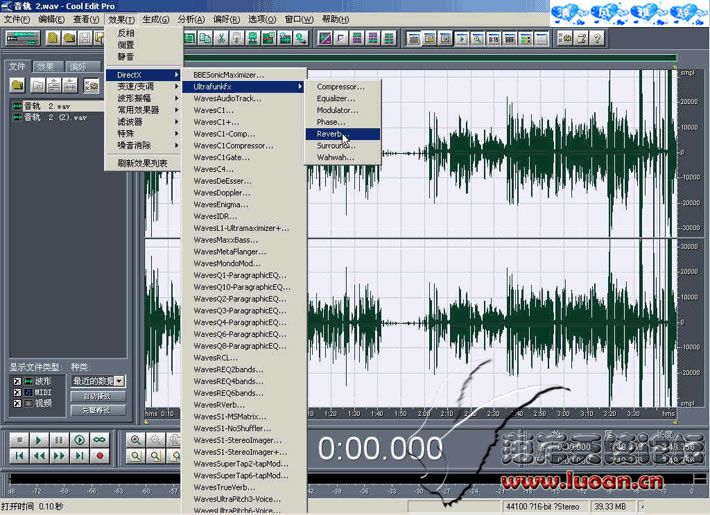Choose Compressor from the Ultrafunkfx submenu
Image resolution: width=710 pixels, height=515 pixels.
pos(343,87)
